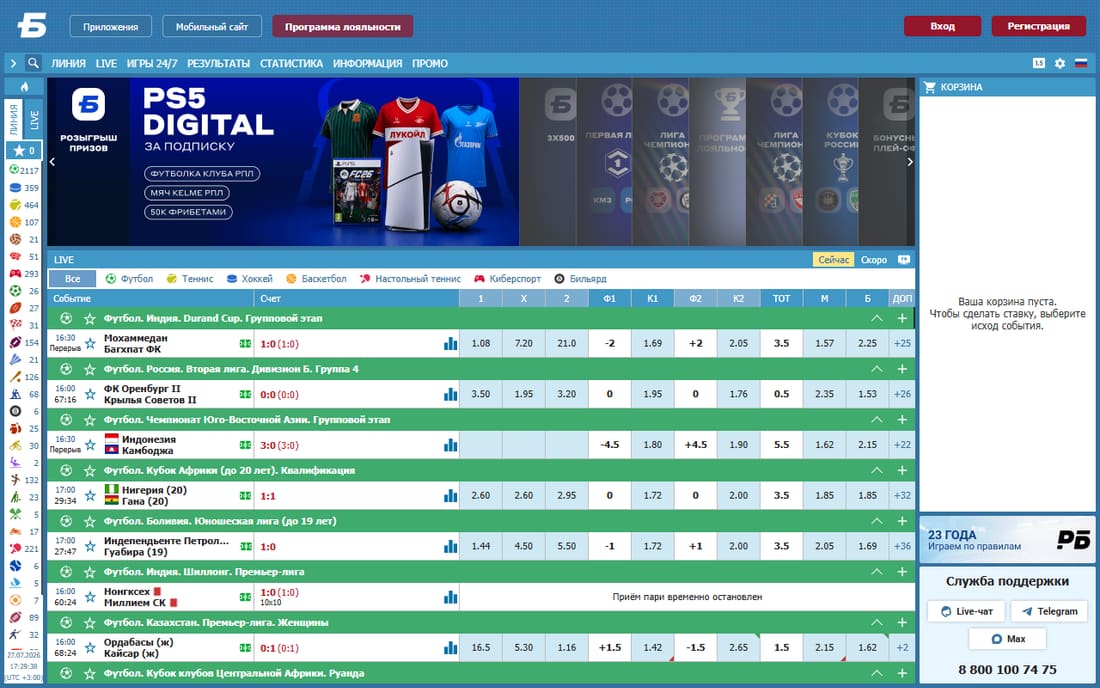Image resolution: width=1100 pixels, height=688 pixels.
Task: Select odds 2.60 for Нигерия win
Action: [x=481, y=496]
